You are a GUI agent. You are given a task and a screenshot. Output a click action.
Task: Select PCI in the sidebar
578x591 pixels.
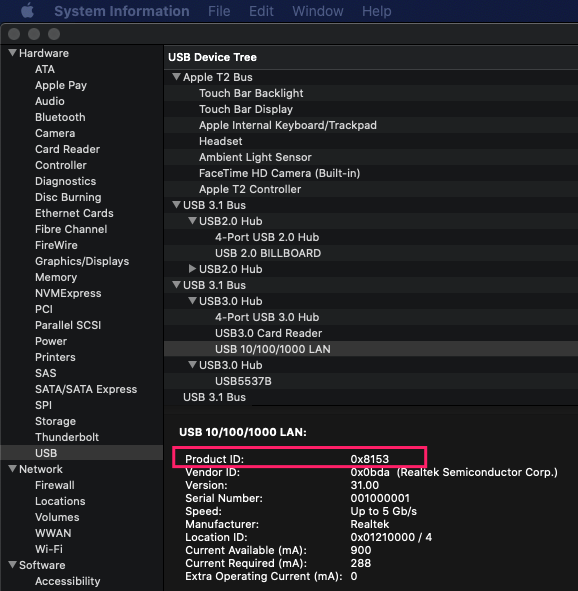pos(44,309)
